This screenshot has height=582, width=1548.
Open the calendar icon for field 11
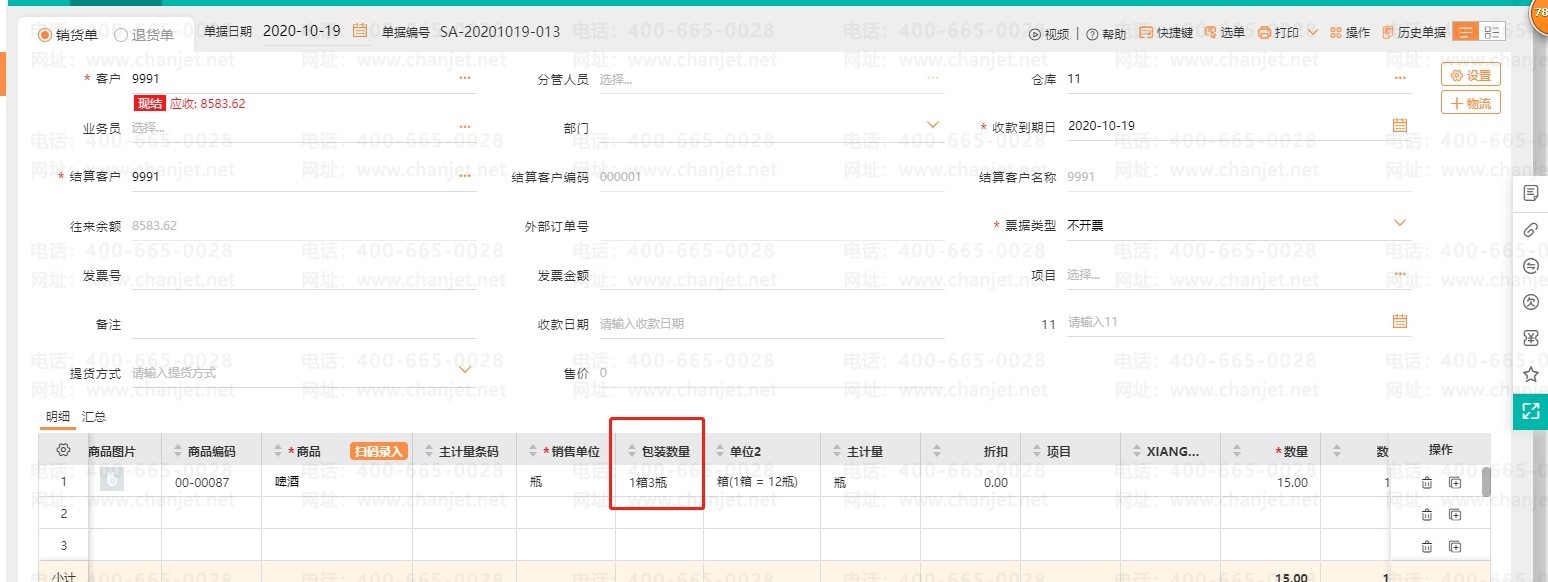[x=1400, y=322]
